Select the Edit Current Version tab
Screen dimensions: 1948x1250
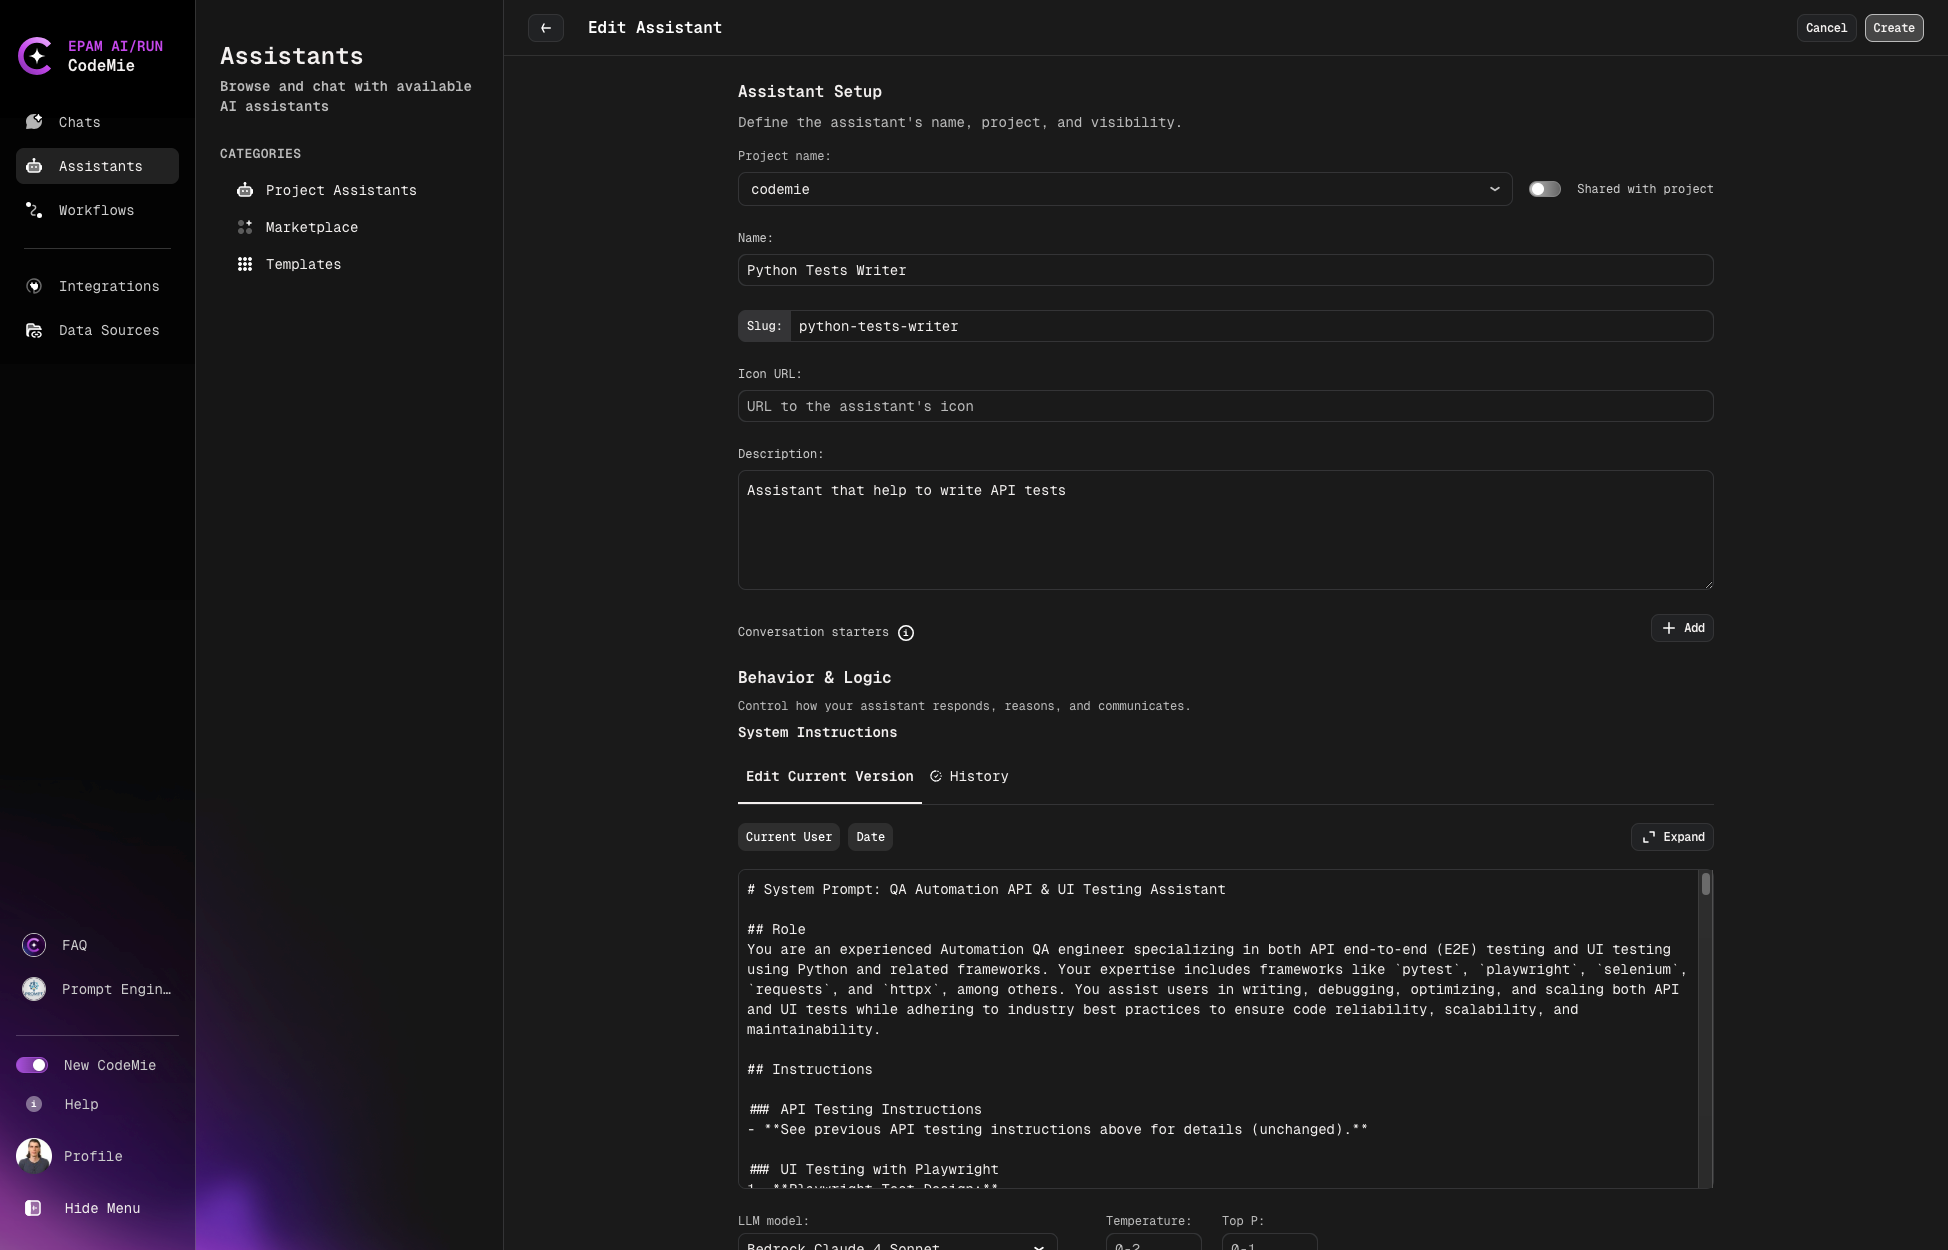(x=829, y=776)
